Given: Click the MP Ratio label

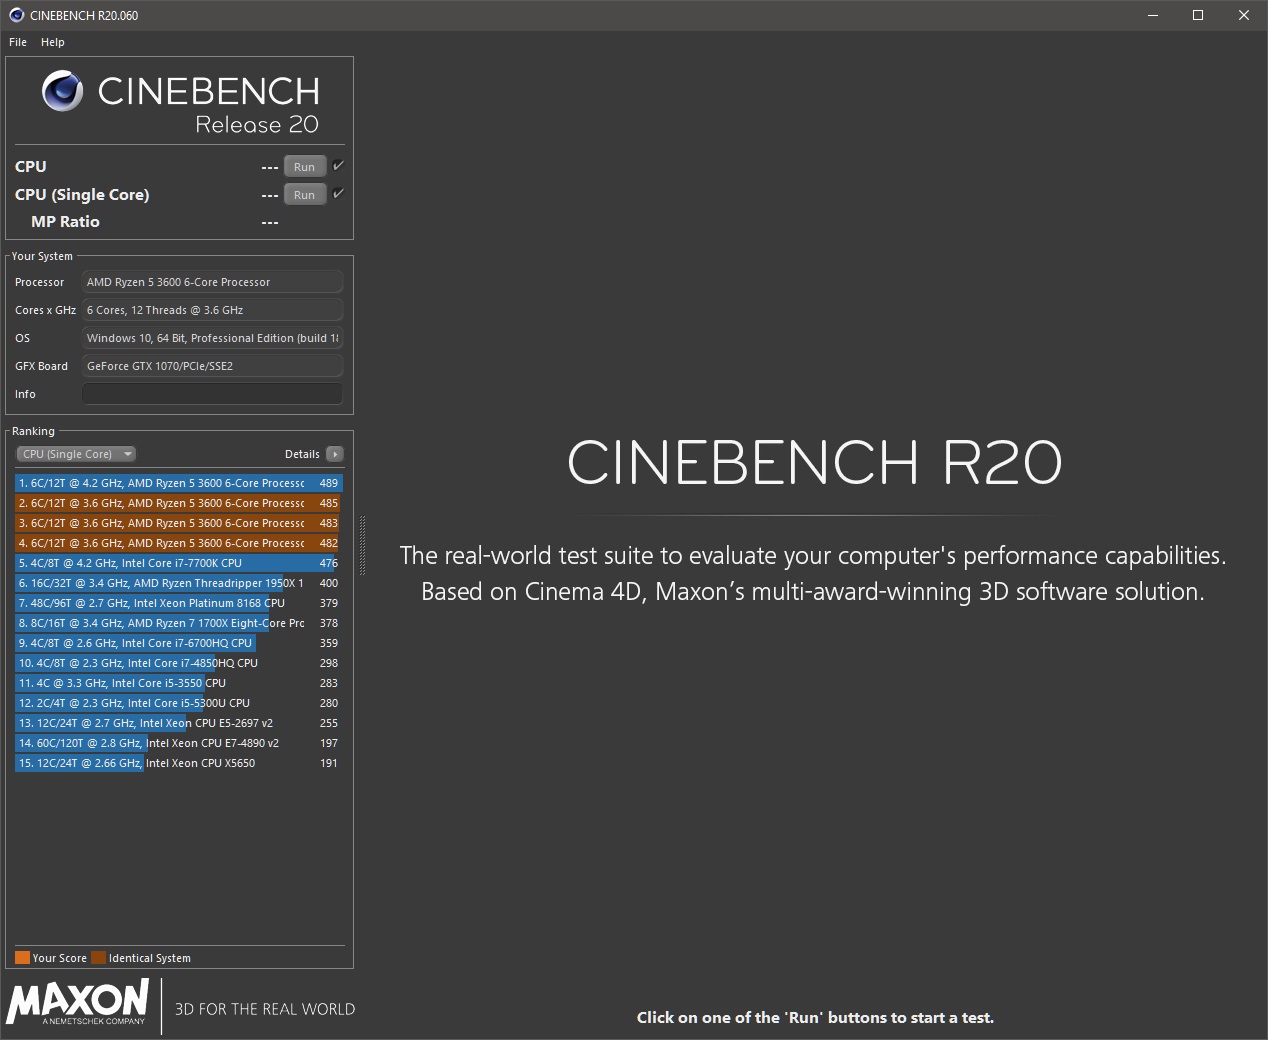Looking at the screenshot, I should pyautogui.click(x=65, y=222).
